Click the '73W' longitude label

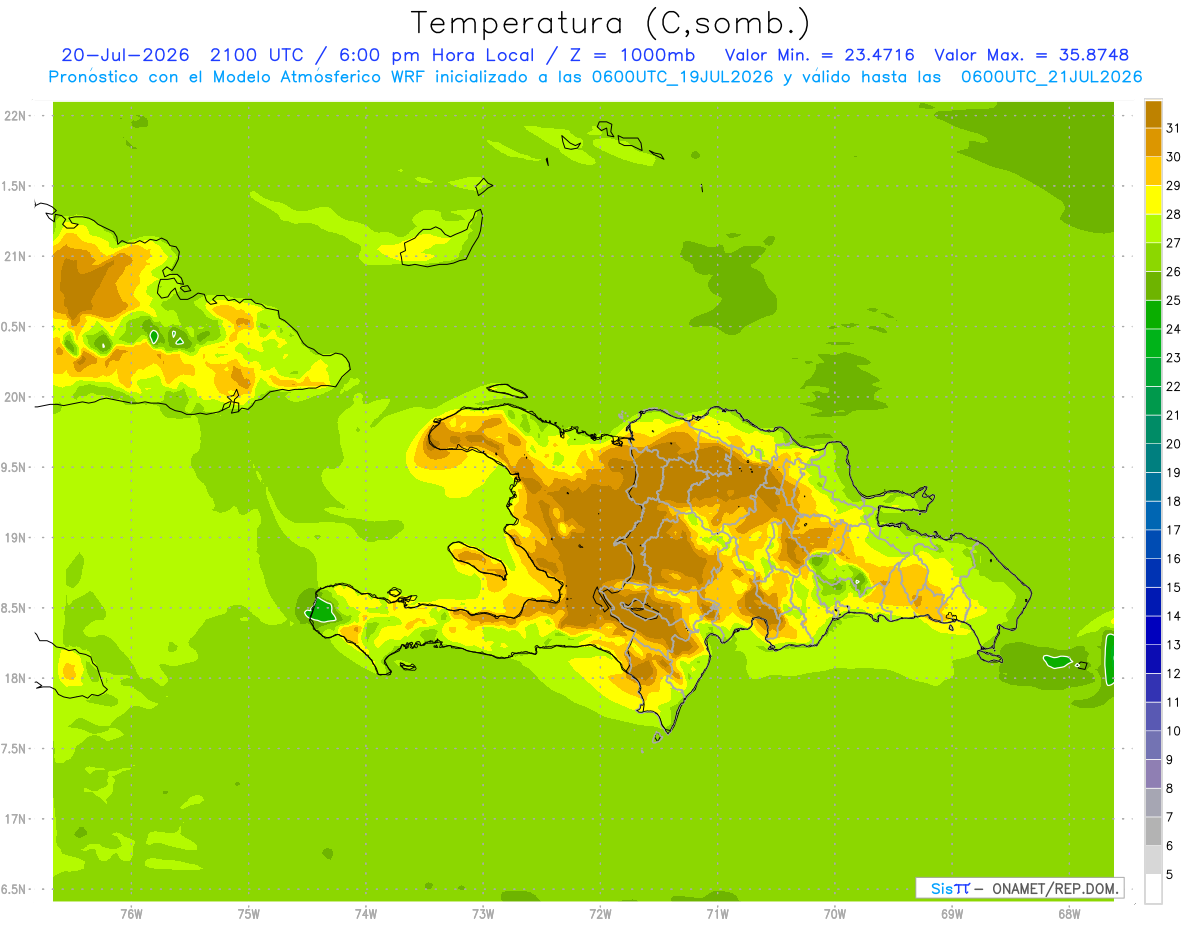482,913
